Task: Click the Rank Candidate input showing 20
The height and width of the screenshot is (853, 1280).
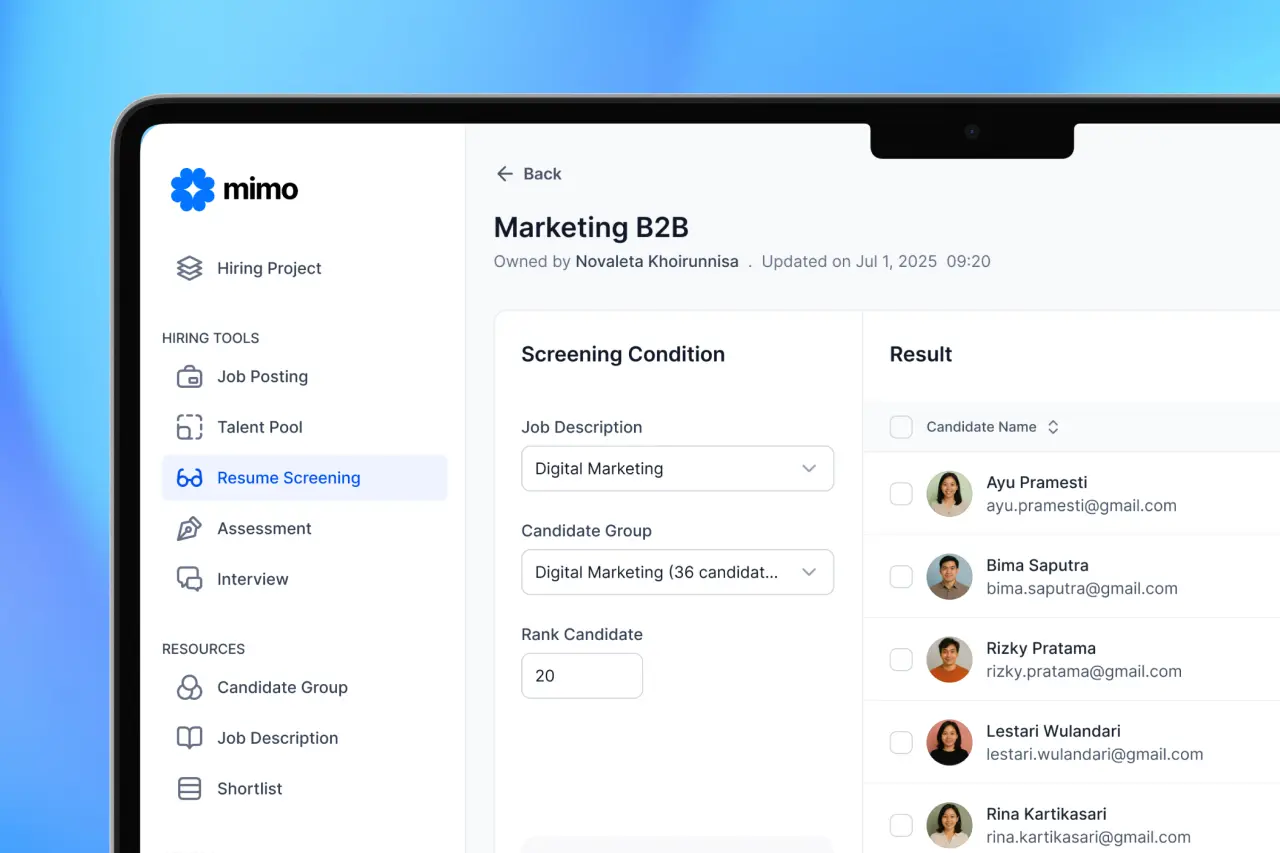Action: point(582,676)
